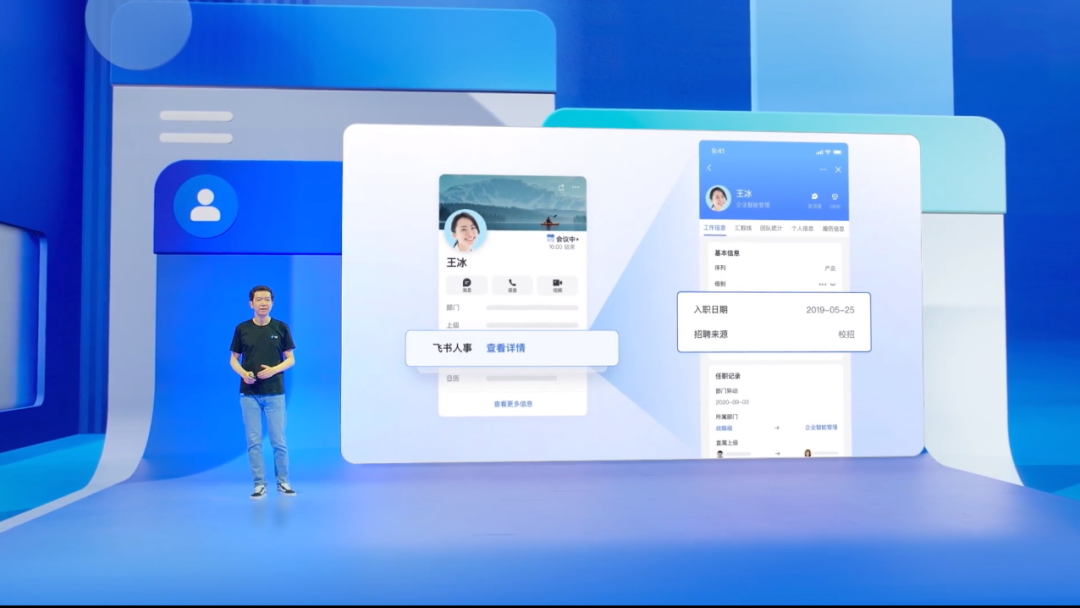Click the 部门 row on profile card
The image size is (1080, 608).
pos(512,308)
